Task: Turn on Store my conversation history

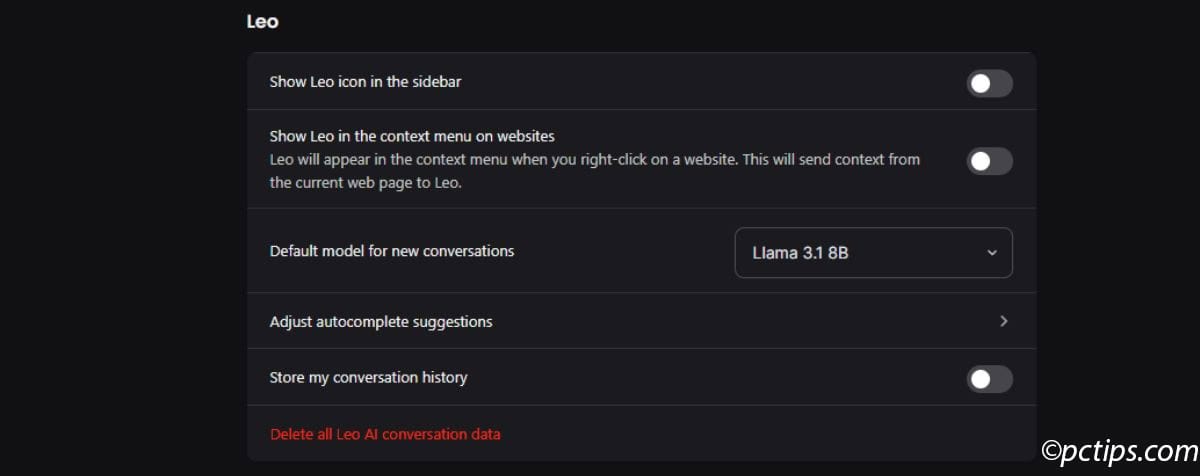Action: pyautogui.click(x=989, y=379)
